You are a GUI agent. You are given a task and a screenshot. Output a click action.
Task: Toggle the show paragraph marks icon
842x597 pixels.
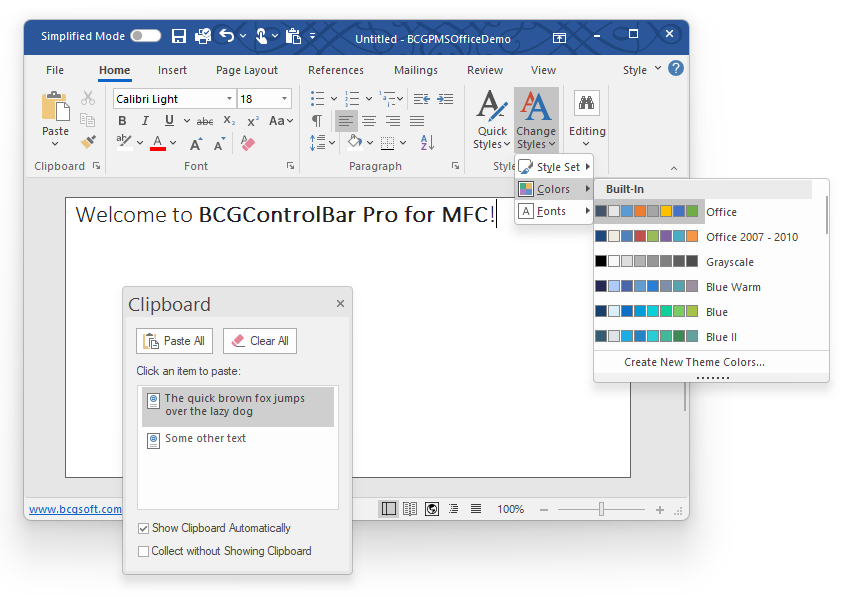[x=317, y=121]
